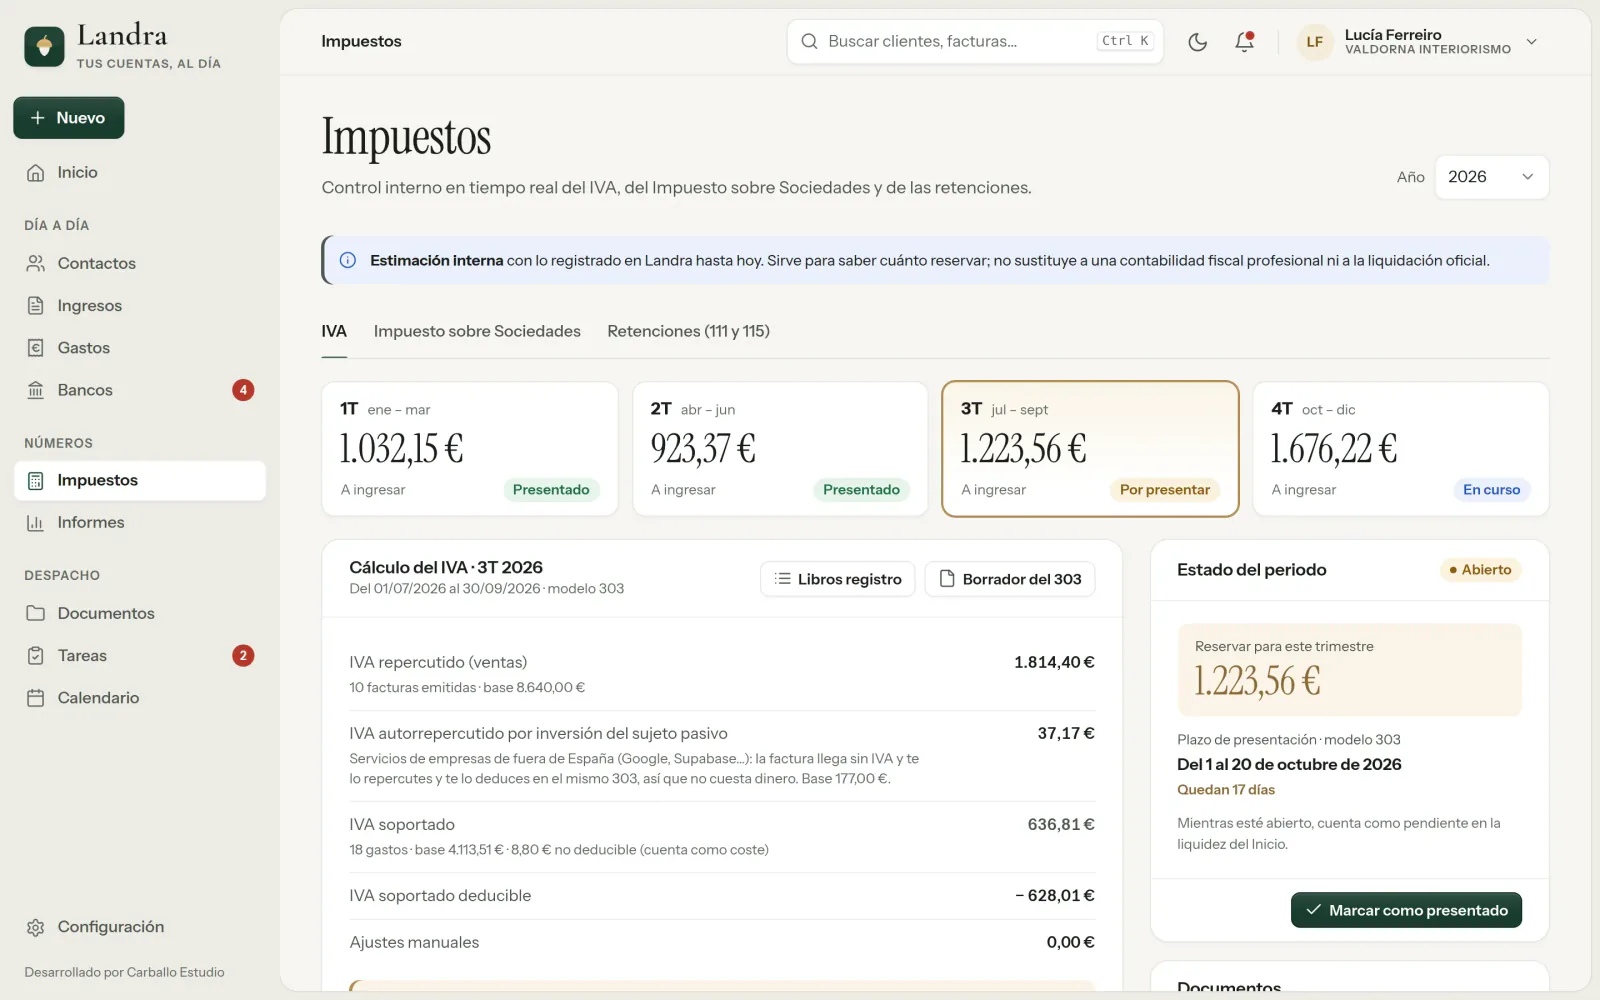Go to Contactos in the sidebar
Screen dimensions: 1600x1000
pos(140,264)
